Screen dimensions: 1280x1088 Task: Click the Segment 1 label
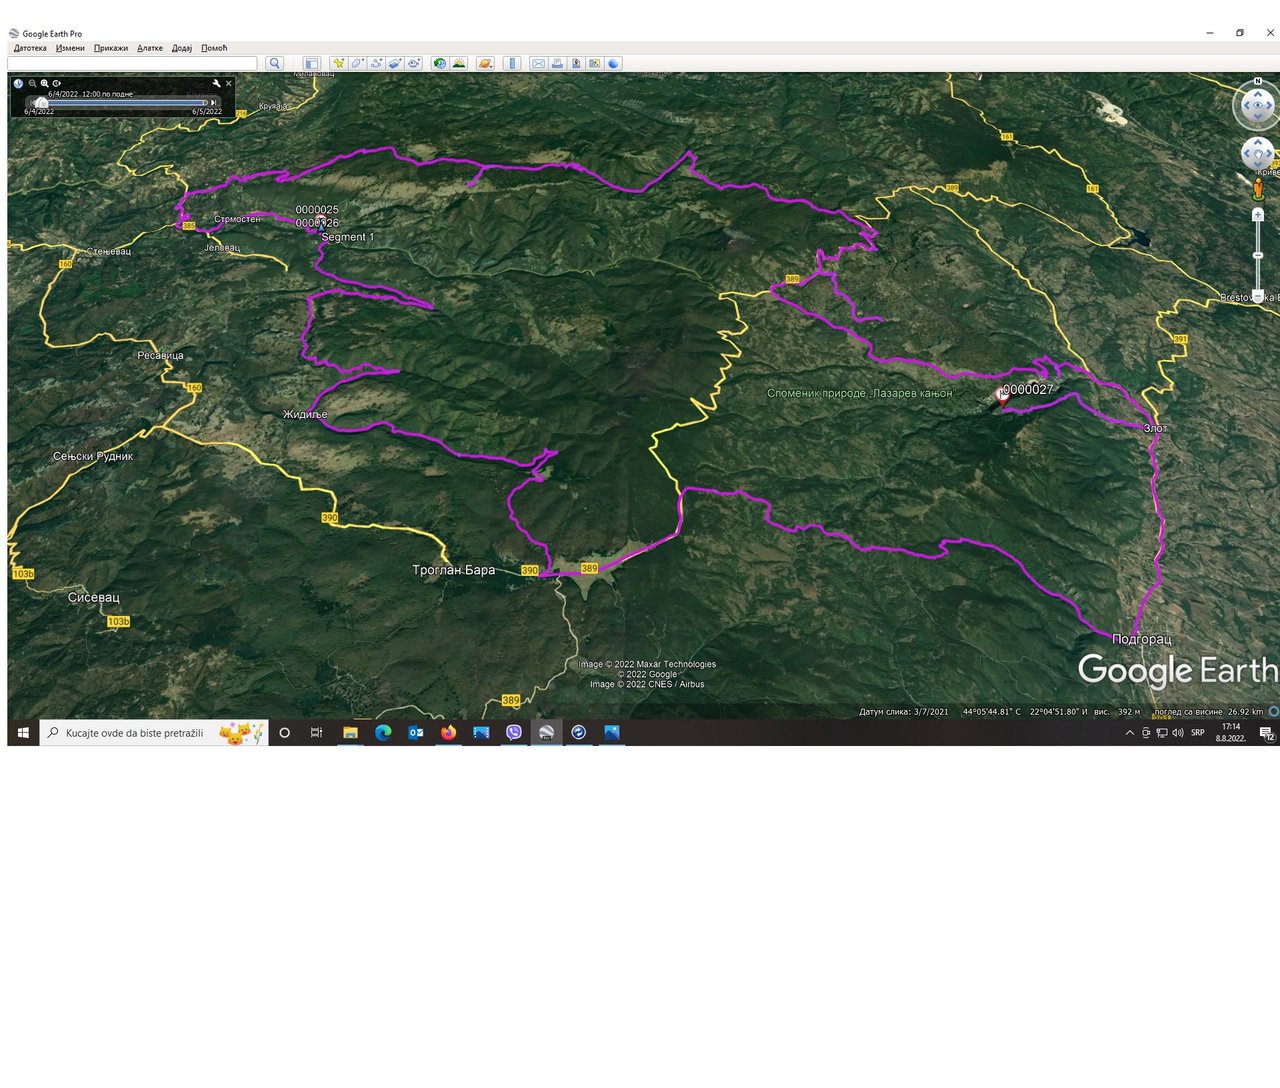[348, 237]
